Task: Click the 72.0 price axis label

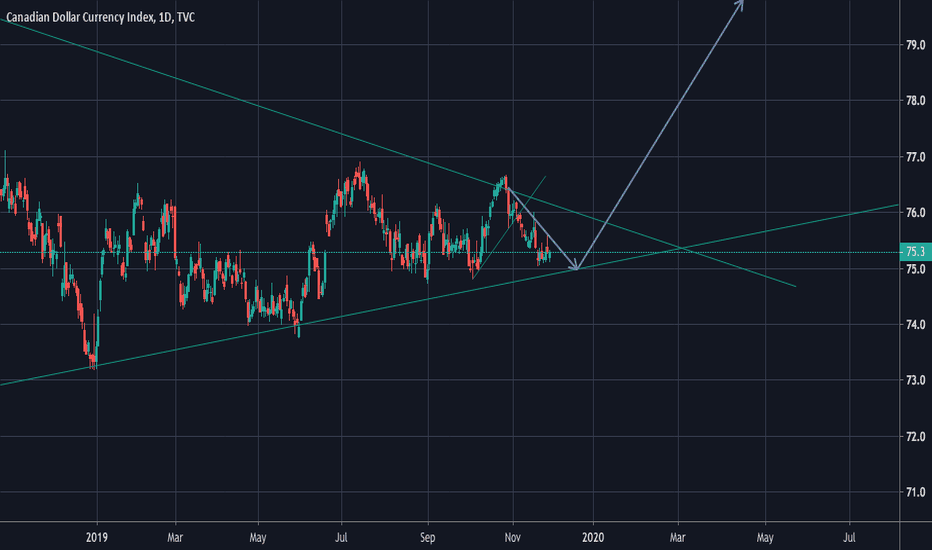Action: coord(916,436)
